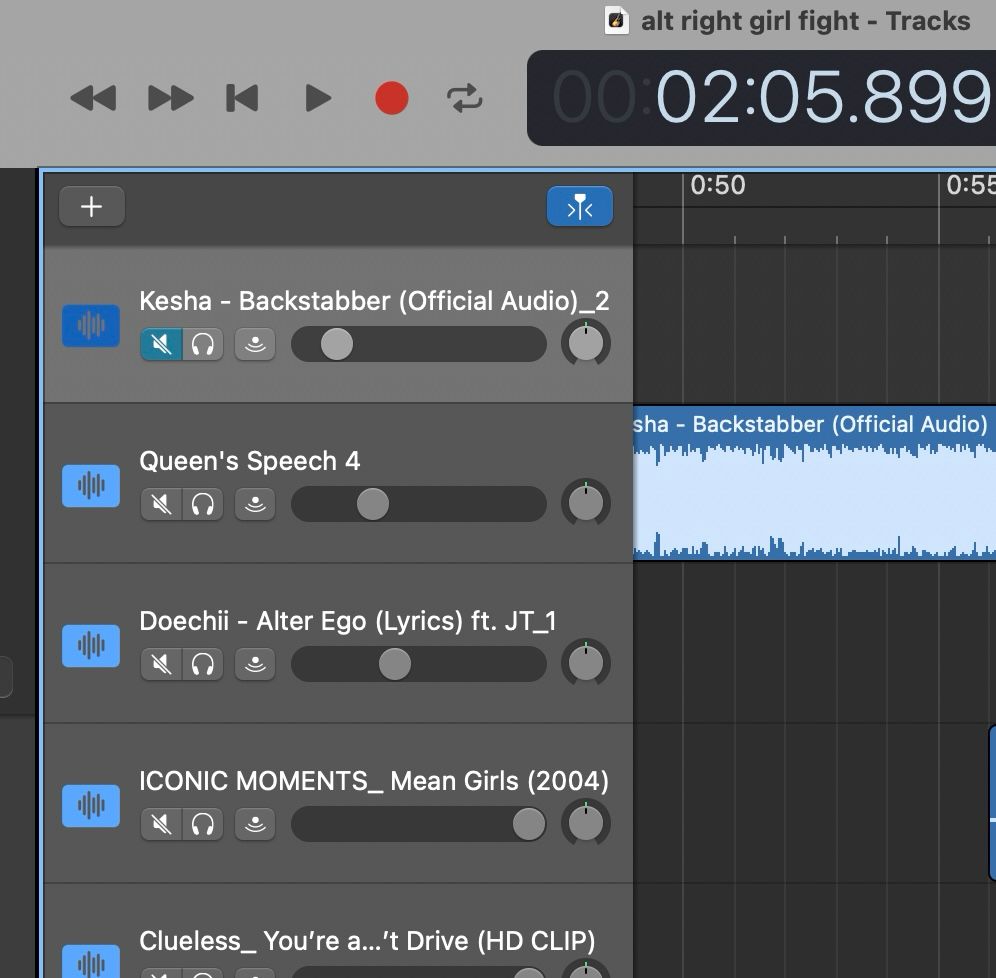Click volume slider of Doechii Alter Ego track
This screenshot has width=996, height=978.
[x=419, y=664]
